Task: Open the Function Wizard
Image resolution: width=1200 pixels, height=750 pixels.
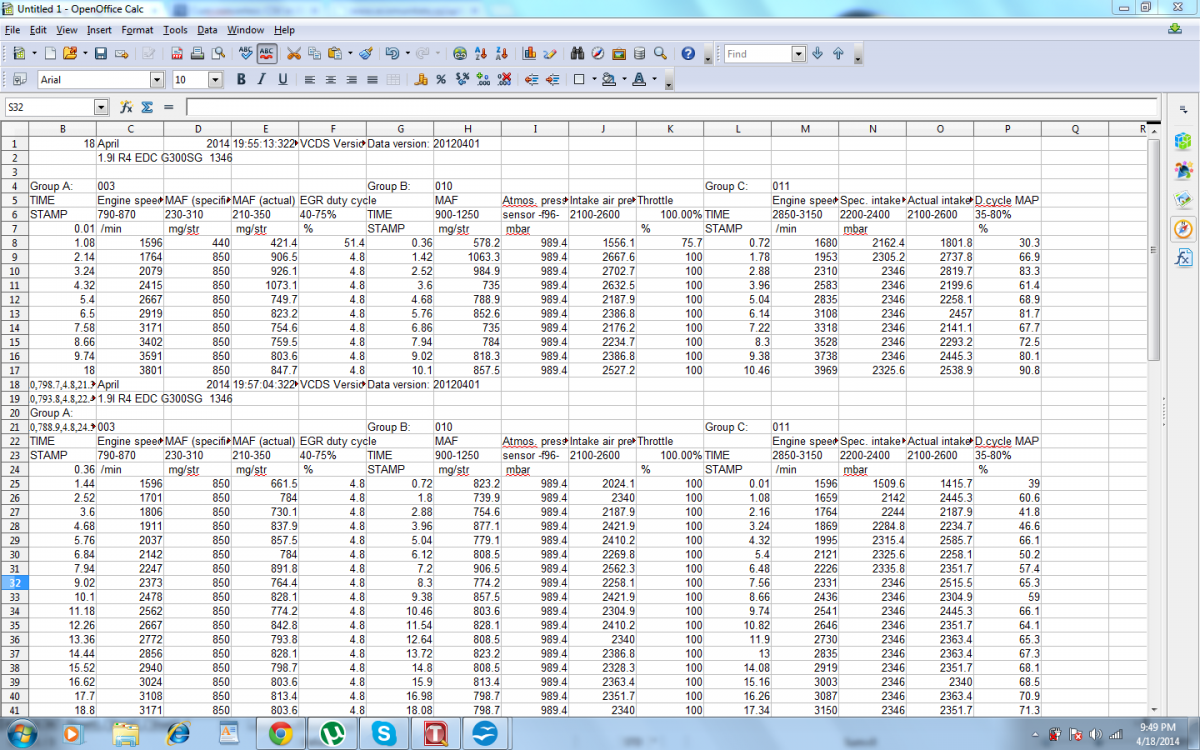Action: pos(127,107)
